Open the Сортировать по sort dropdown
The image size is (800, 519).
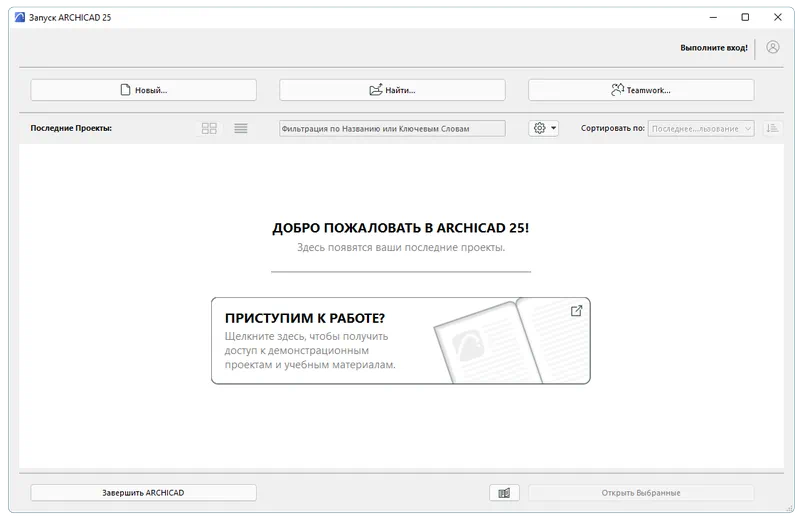coord(701,129)
